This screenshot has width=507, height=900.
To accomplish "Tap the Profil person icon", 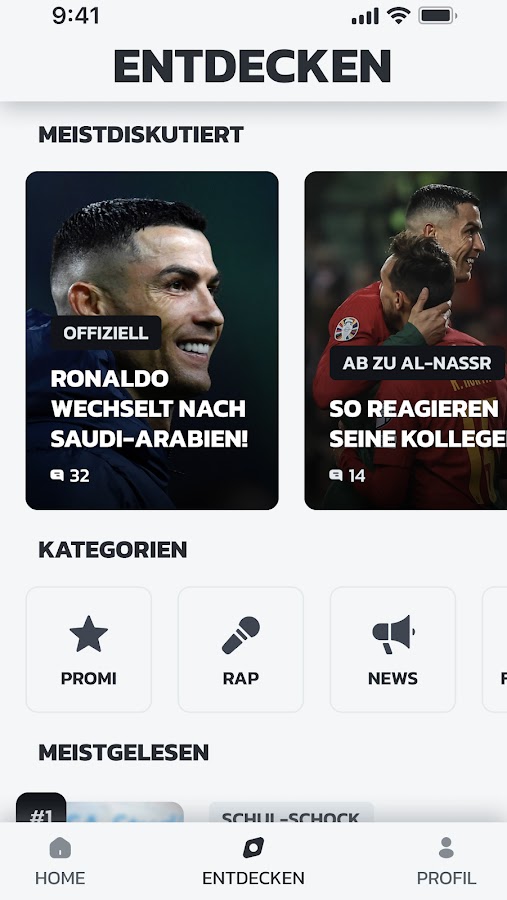I will (x=446, y=847).
